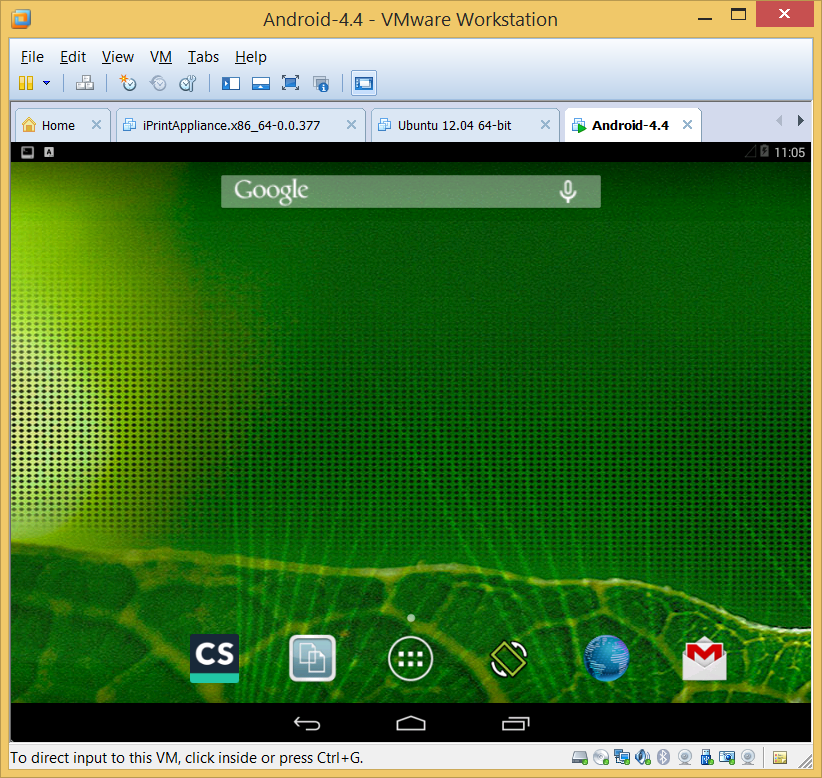The height and width of the screenshot is (778, 822).
Task: Suspend the VM with the pause icon
Action: (26, 83)
